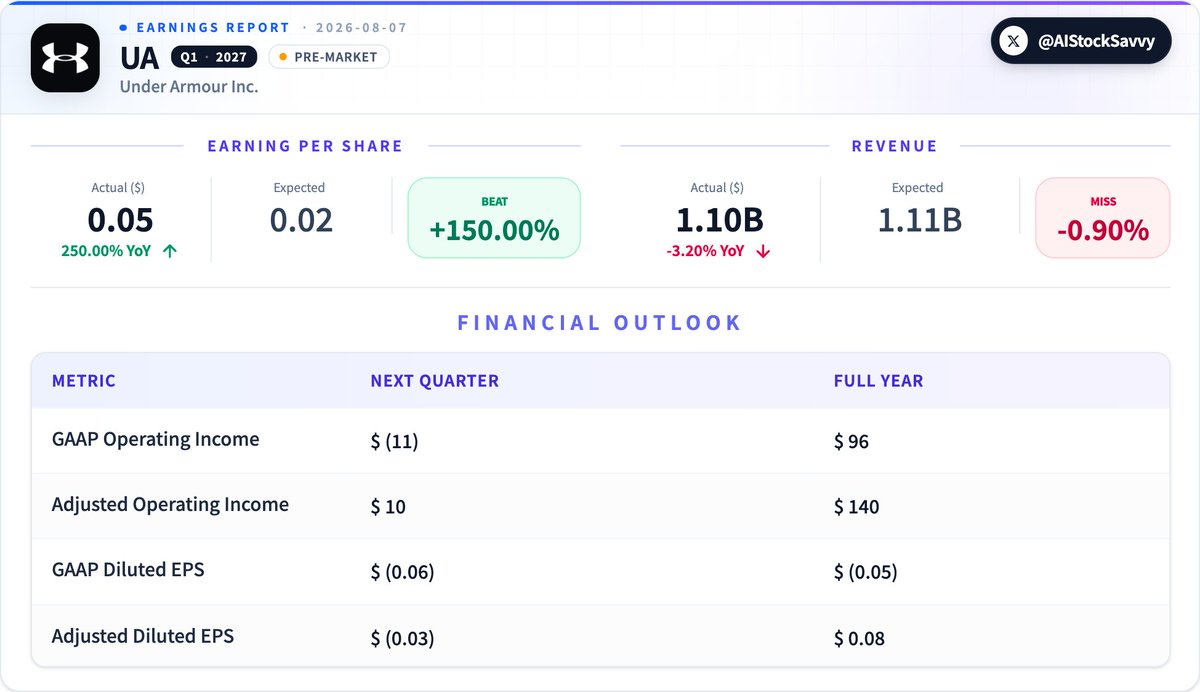Select the GAAP Diluted EPS row label
The height and width of the screenshot is (692, 1200).
click(x=128, y=570)
